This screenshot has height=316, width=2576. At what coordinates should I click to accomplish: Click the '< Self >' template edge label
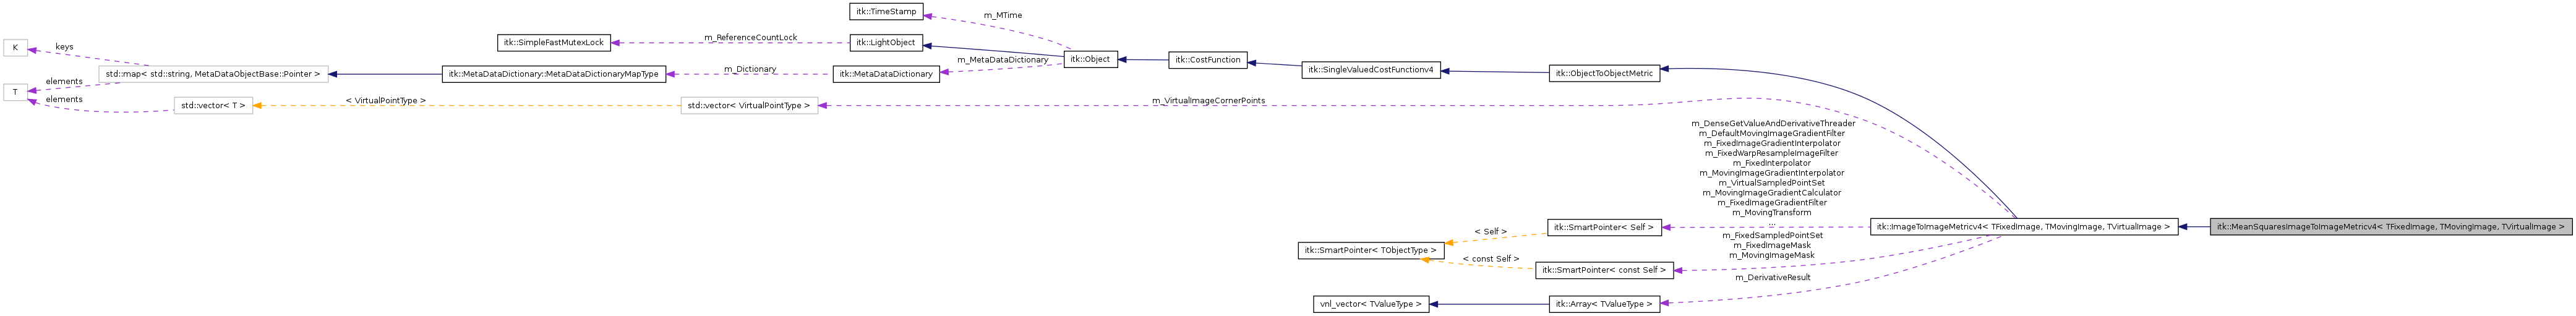pyautogui.click(x=1490, y=232)
